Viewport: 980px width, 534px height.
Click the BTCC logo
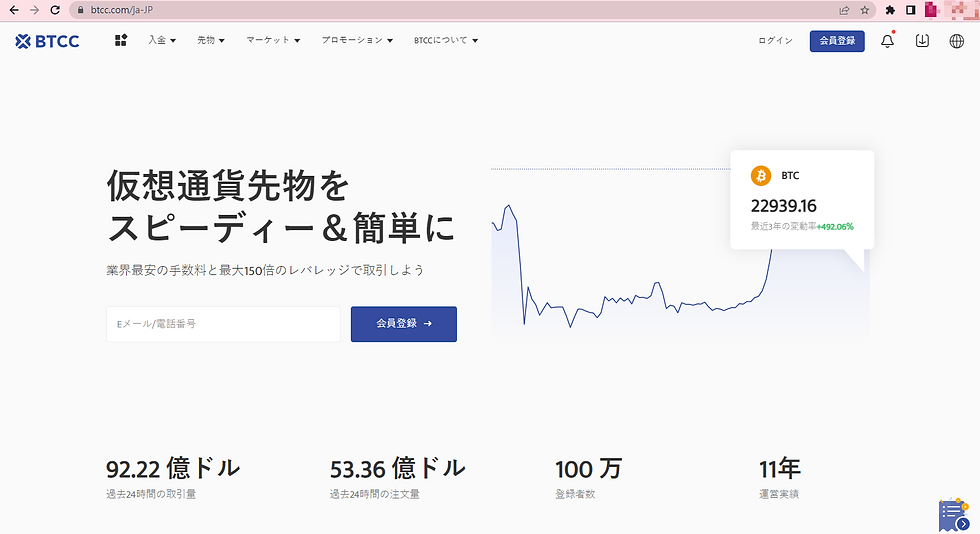click(x=48, y=41)
